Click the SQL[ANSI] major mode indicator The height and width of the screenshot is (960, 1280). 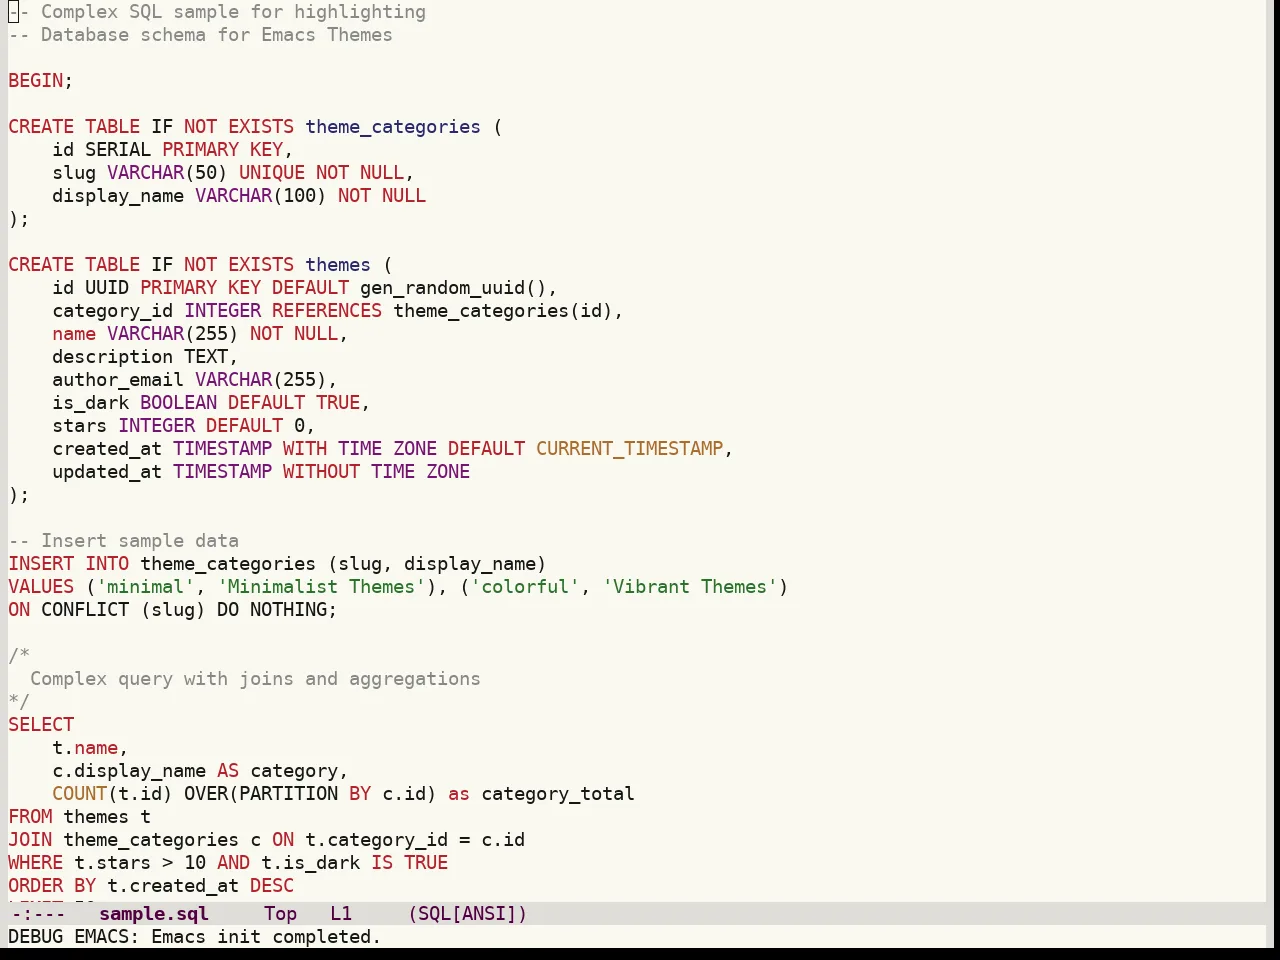pyautogui.click(x=467, y=914)
